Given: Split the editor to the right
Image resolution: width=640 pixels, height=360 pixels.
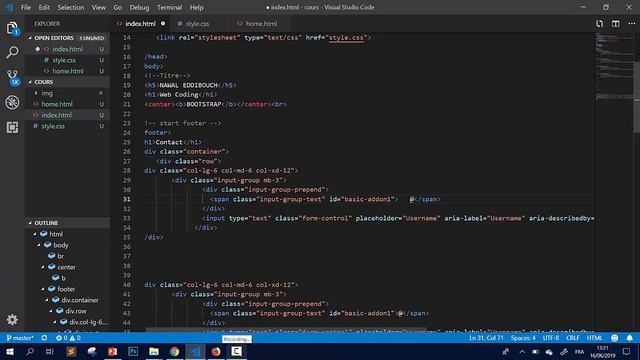Looking at the screenshot, I should coord(616,24).
